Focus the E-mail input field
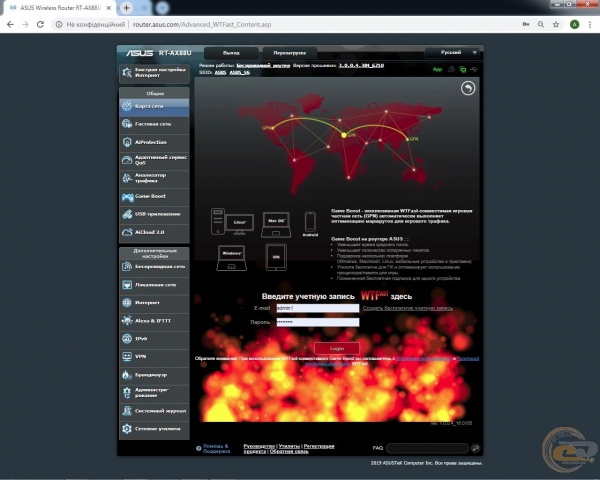This screenshot has width=600, height=480. [x=318, y=308]
